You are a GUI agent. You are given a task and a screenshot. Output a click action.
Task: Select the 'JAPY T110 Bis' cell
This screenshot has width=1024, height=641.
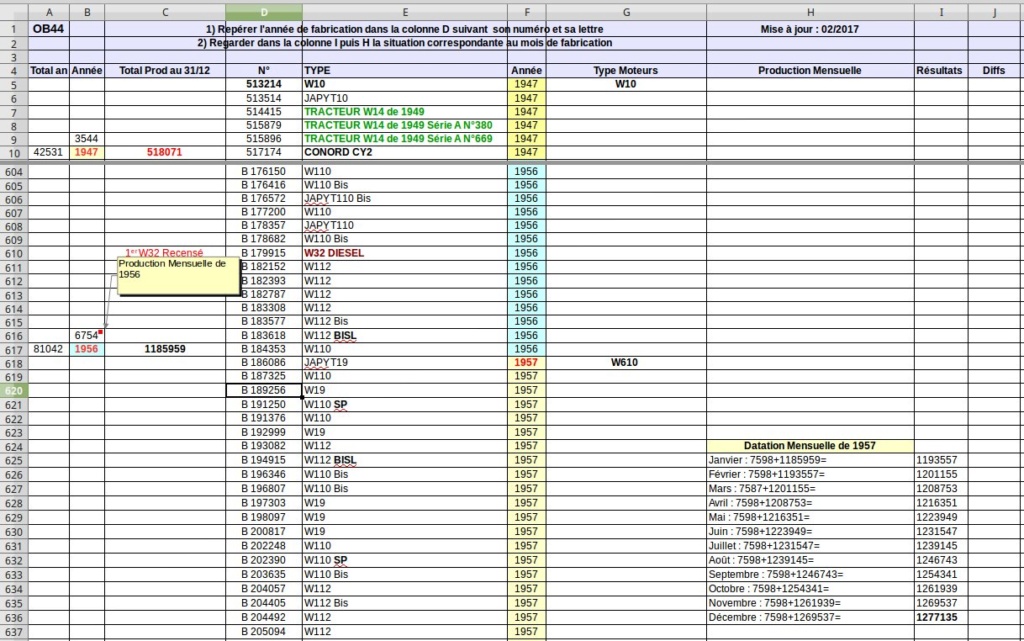(405, 198)
